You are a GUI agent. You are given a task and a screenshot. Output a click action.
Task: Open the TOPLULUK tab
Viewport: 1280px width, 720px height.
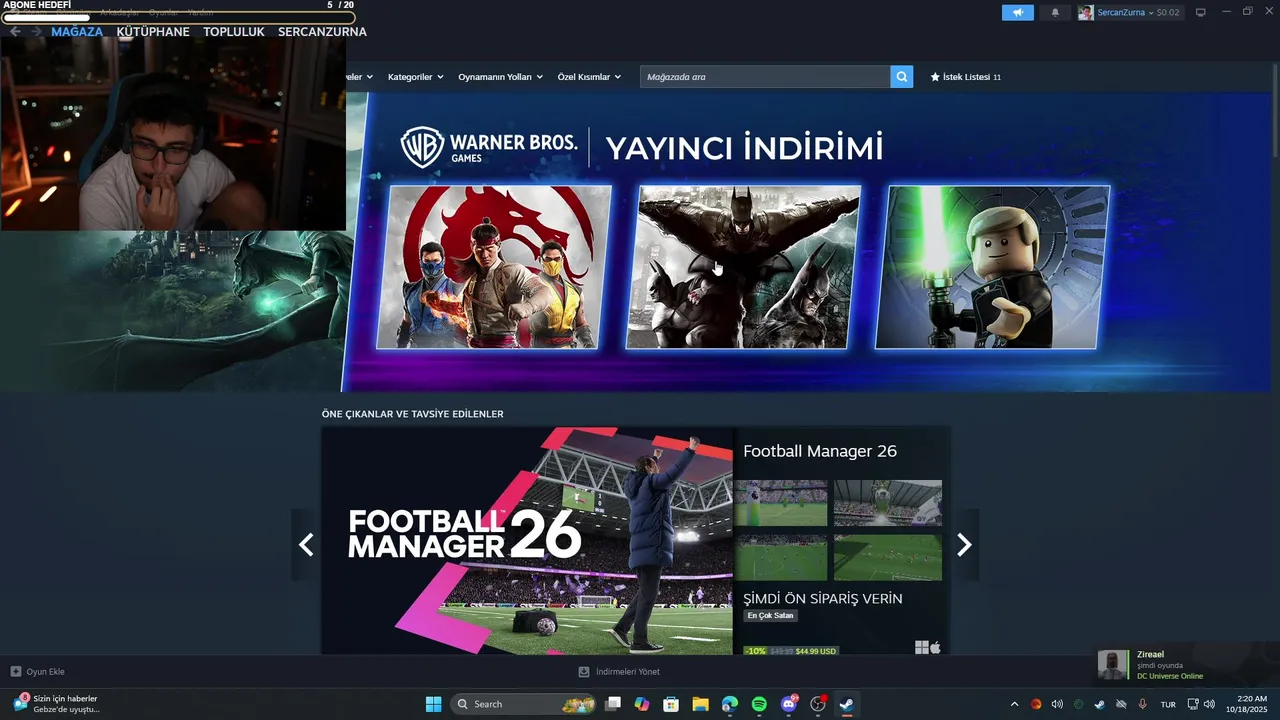[x=234, y=32]
